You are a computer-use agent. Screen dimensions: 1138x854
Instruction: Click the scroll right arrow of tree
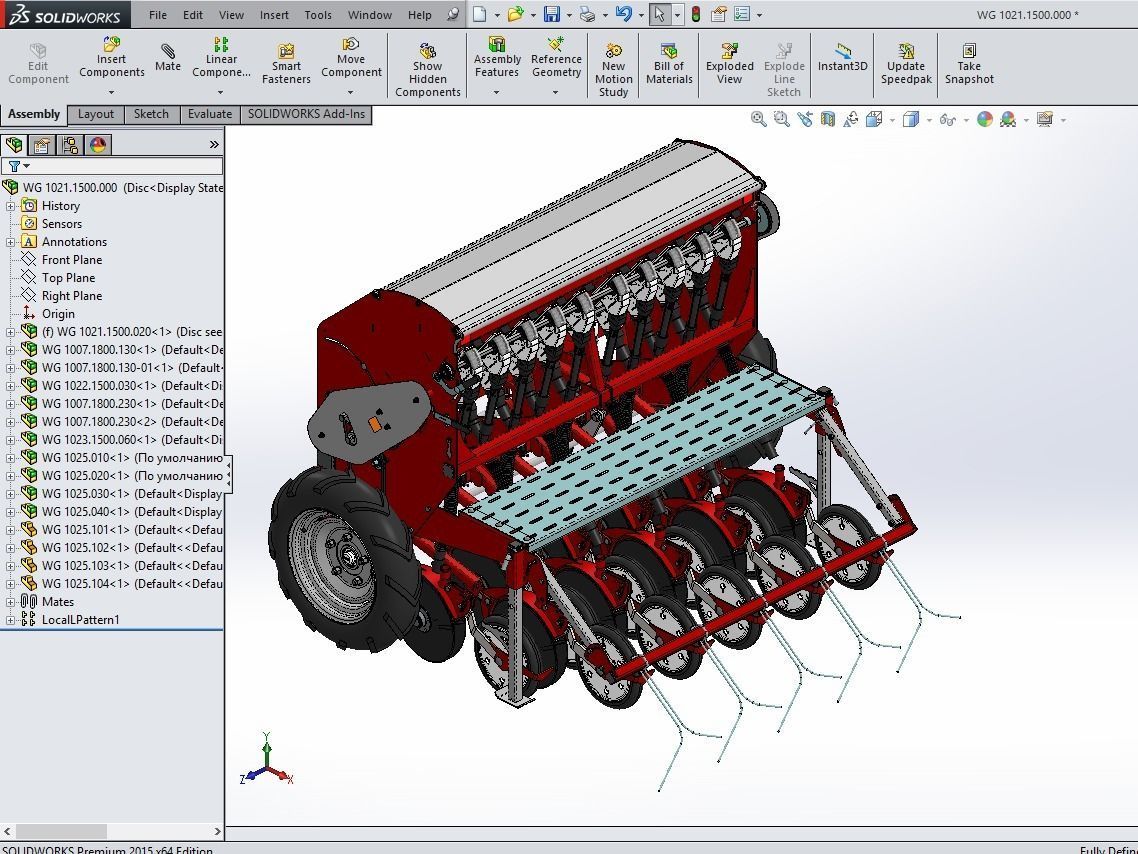tap(217, 831)
